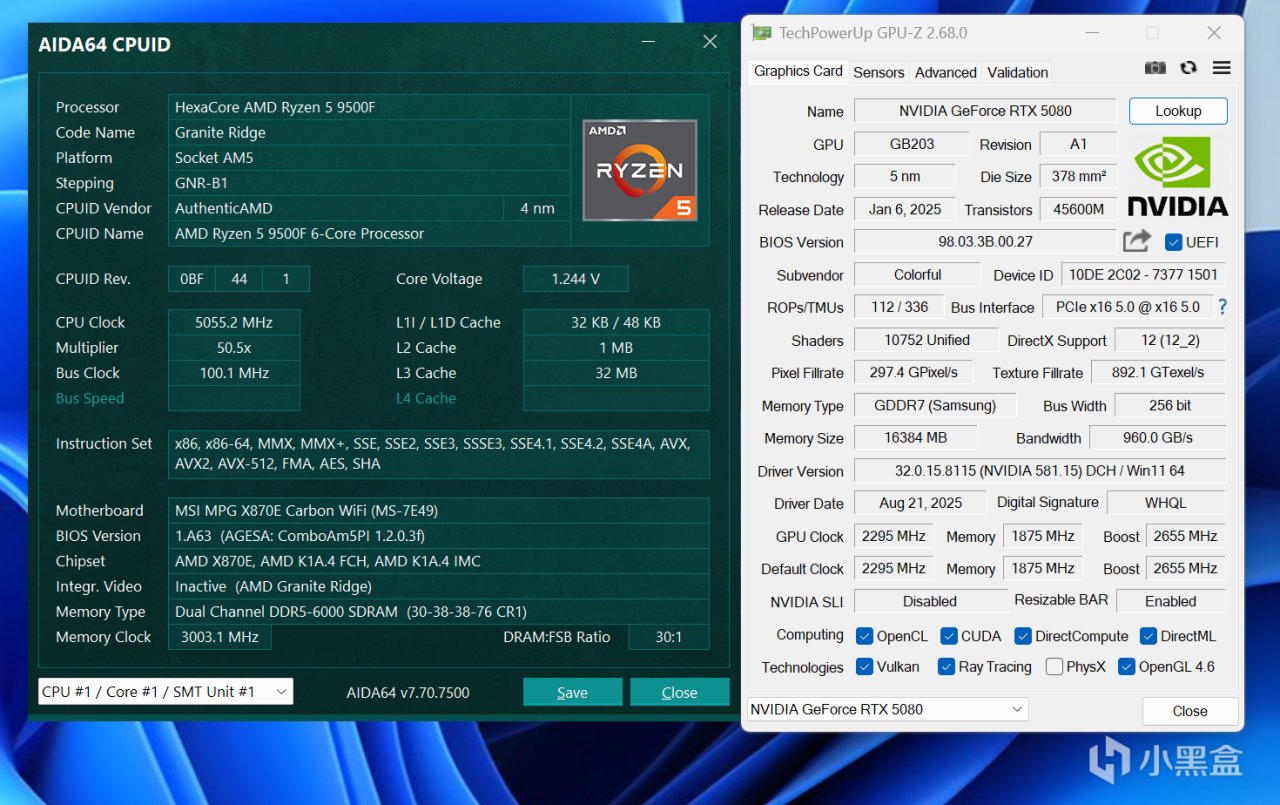The height and width of the screenshot is (805, 1280).
Task: Click the Close button in AIDA64 CPUID
Action: coord(679,692)
